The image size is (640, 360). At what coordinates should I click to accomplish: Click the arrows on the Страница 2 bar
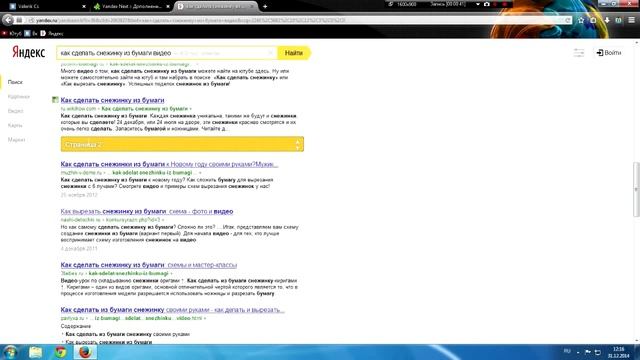click(x=298, y=144)
